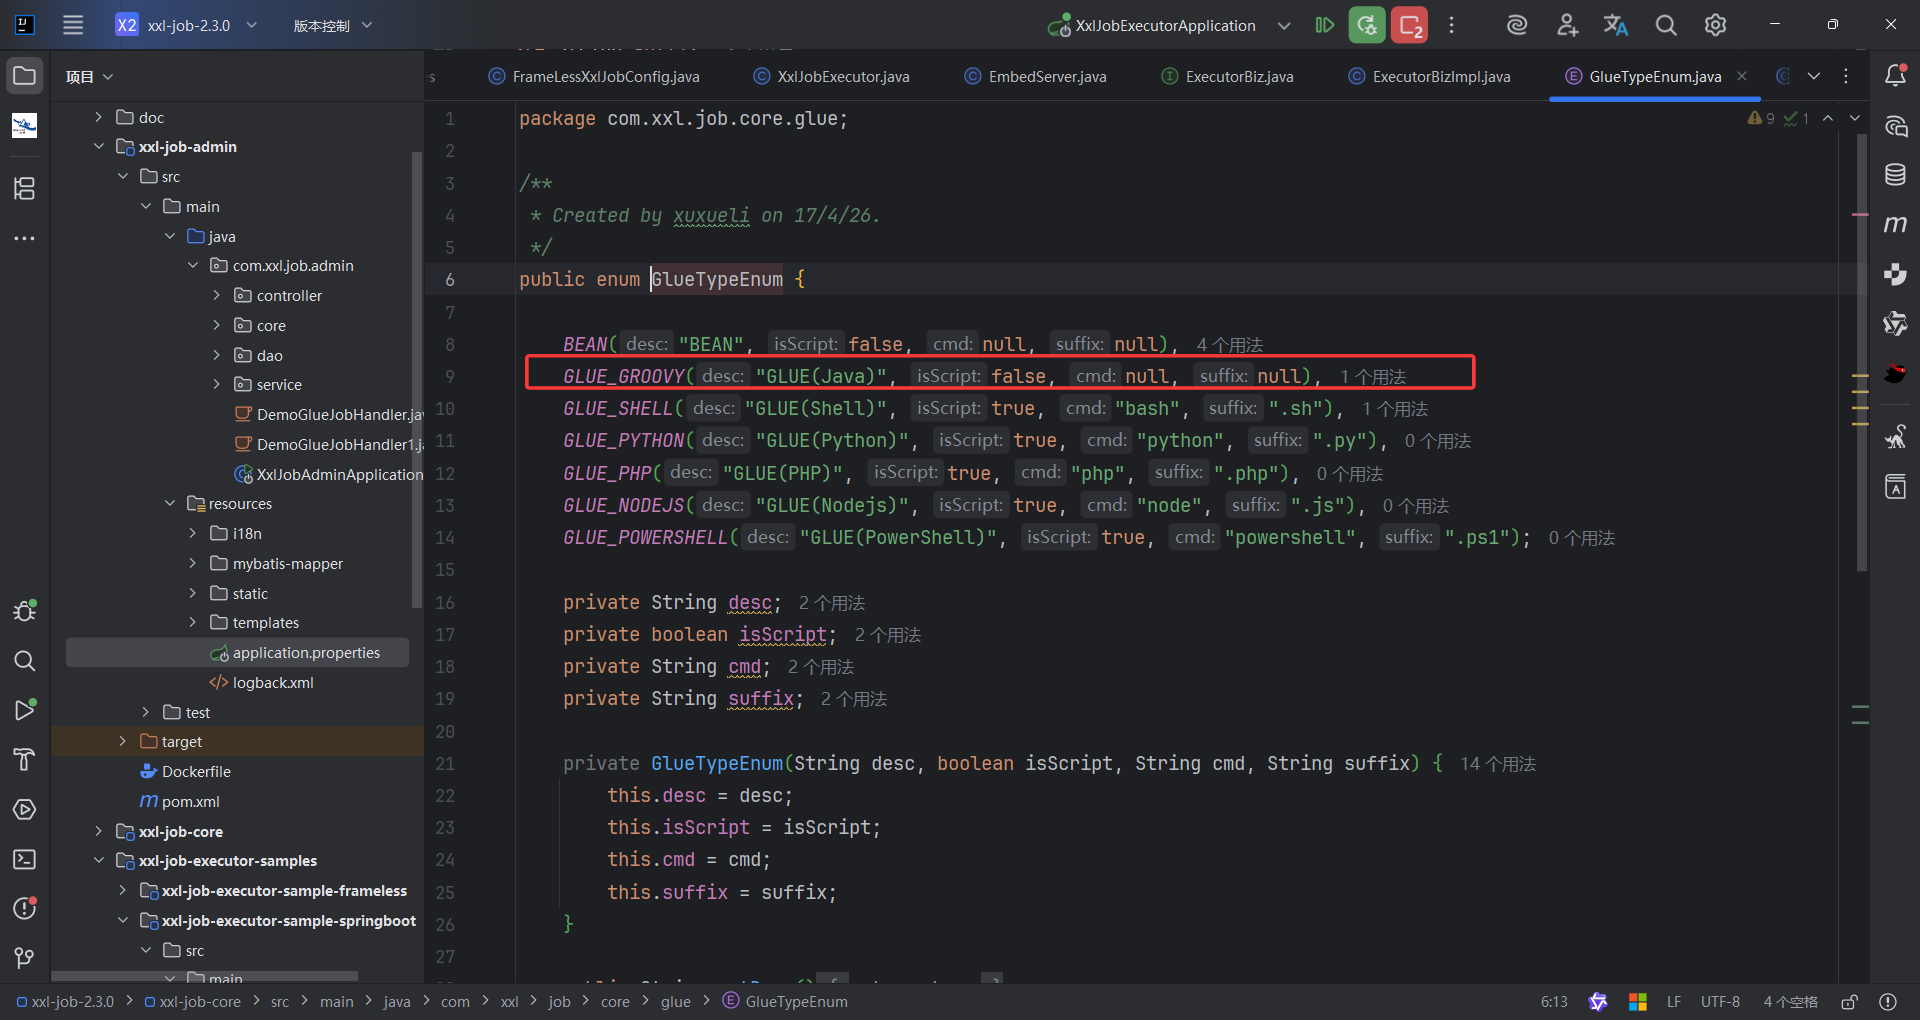Open the Maven tool window

[x=1895, y=224]
